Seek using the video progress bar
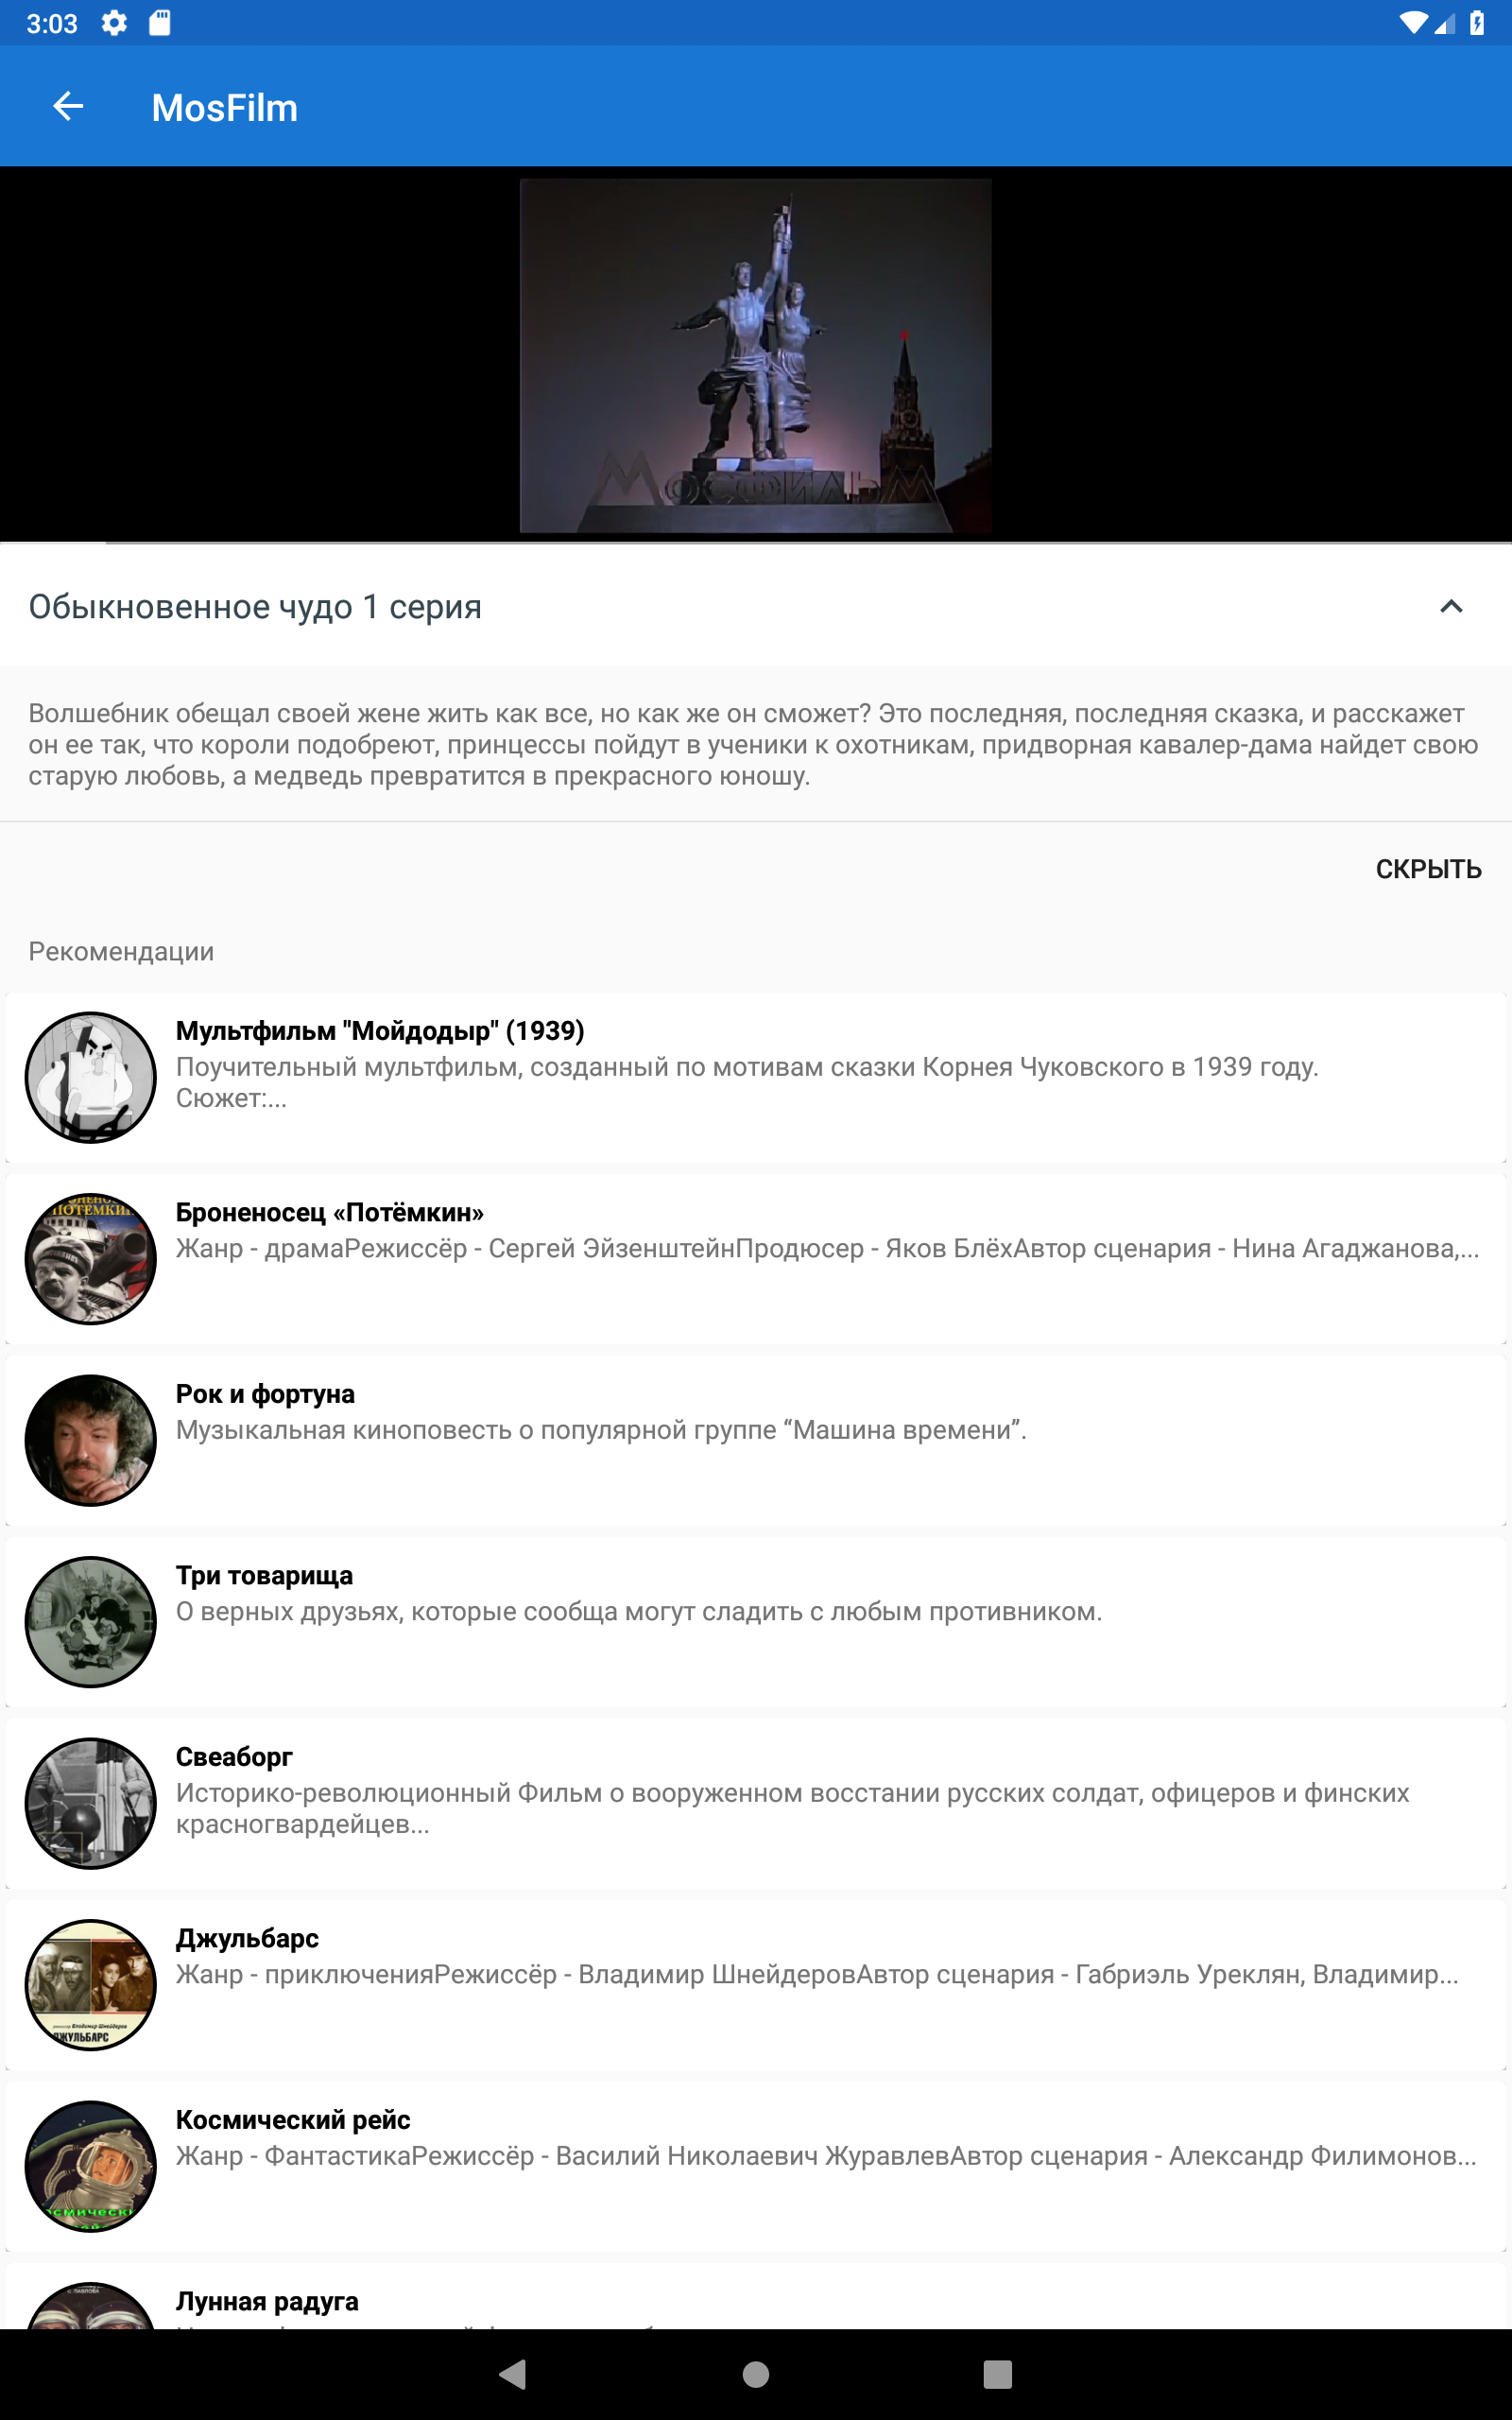This screenshot has width=1512, height=2420. 756,543
